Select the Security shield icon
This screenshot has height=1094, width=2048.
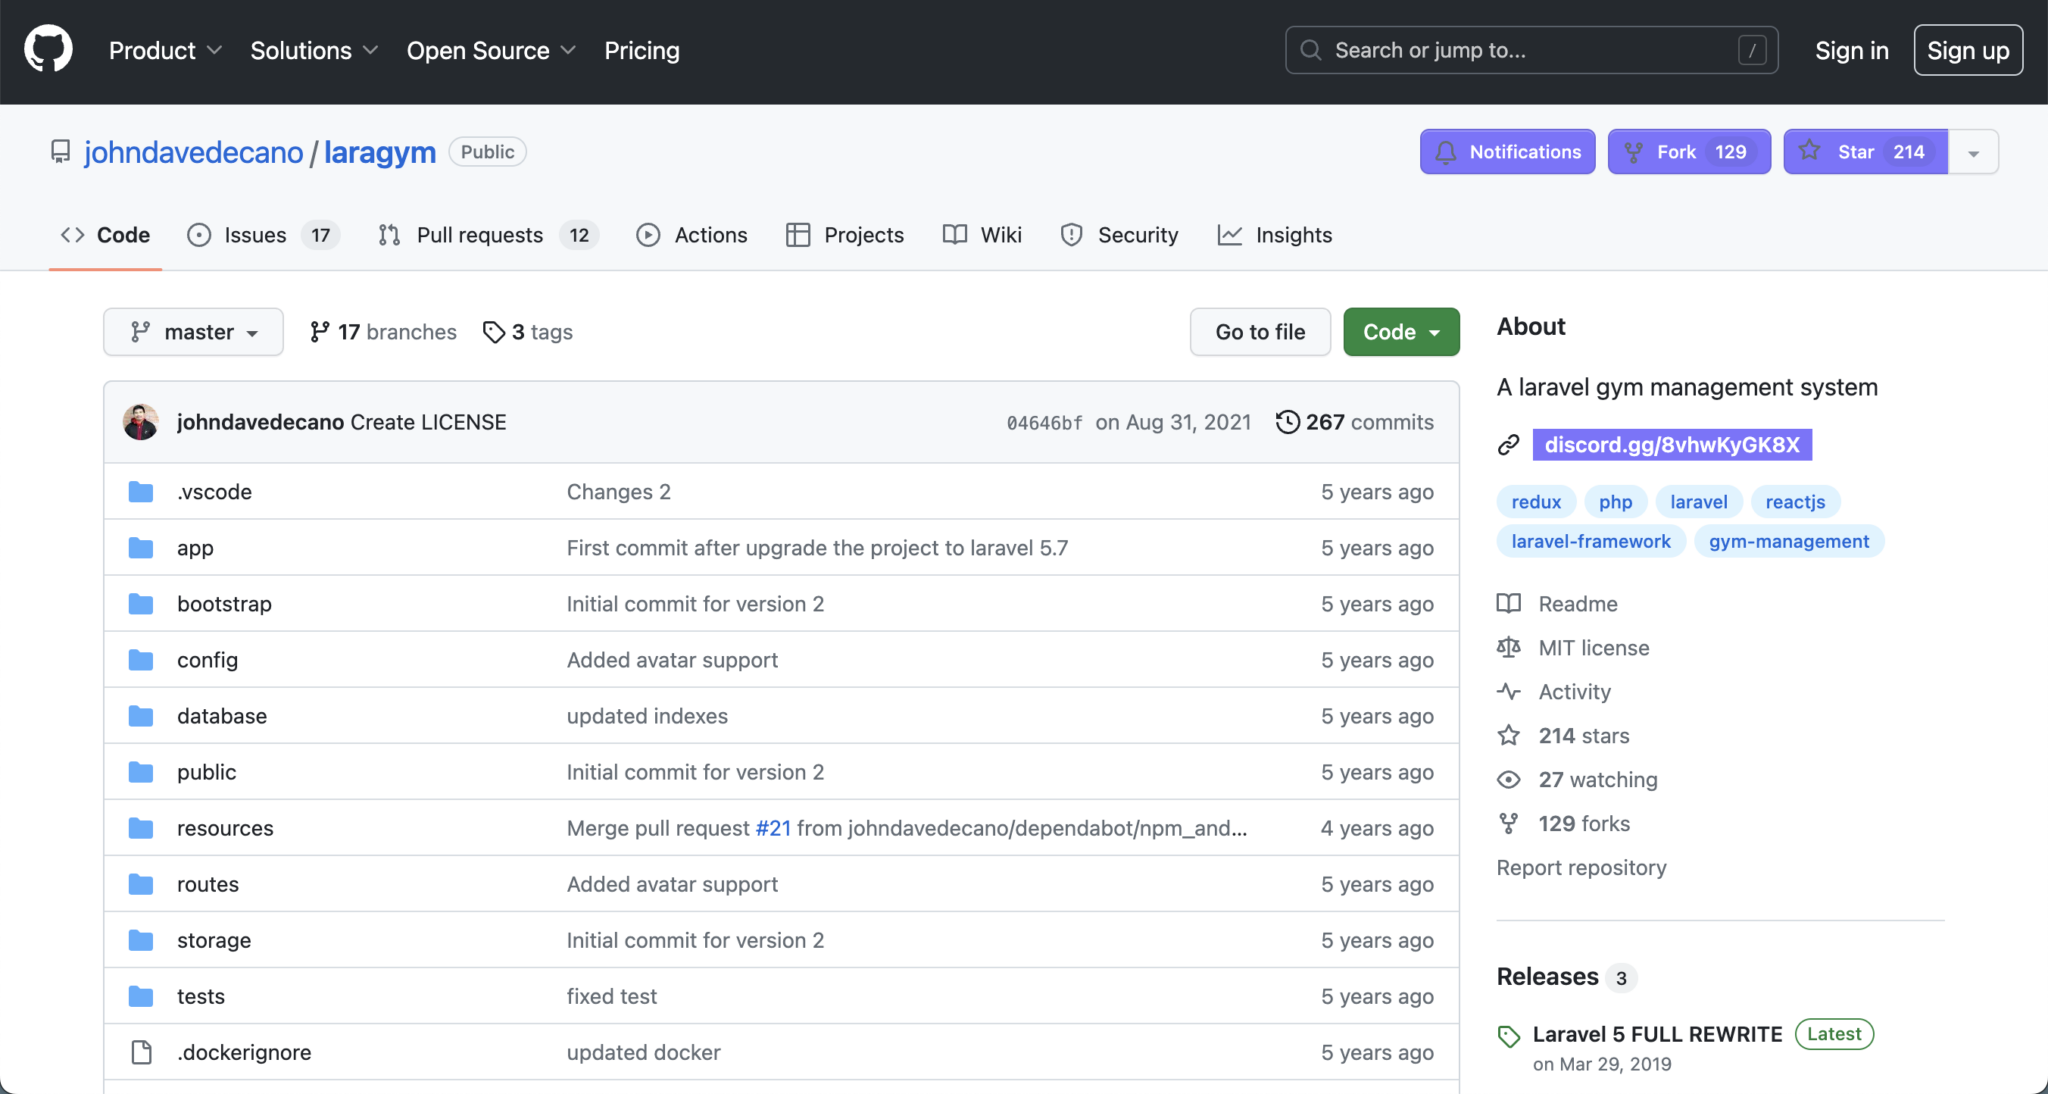coord(1070,235)
